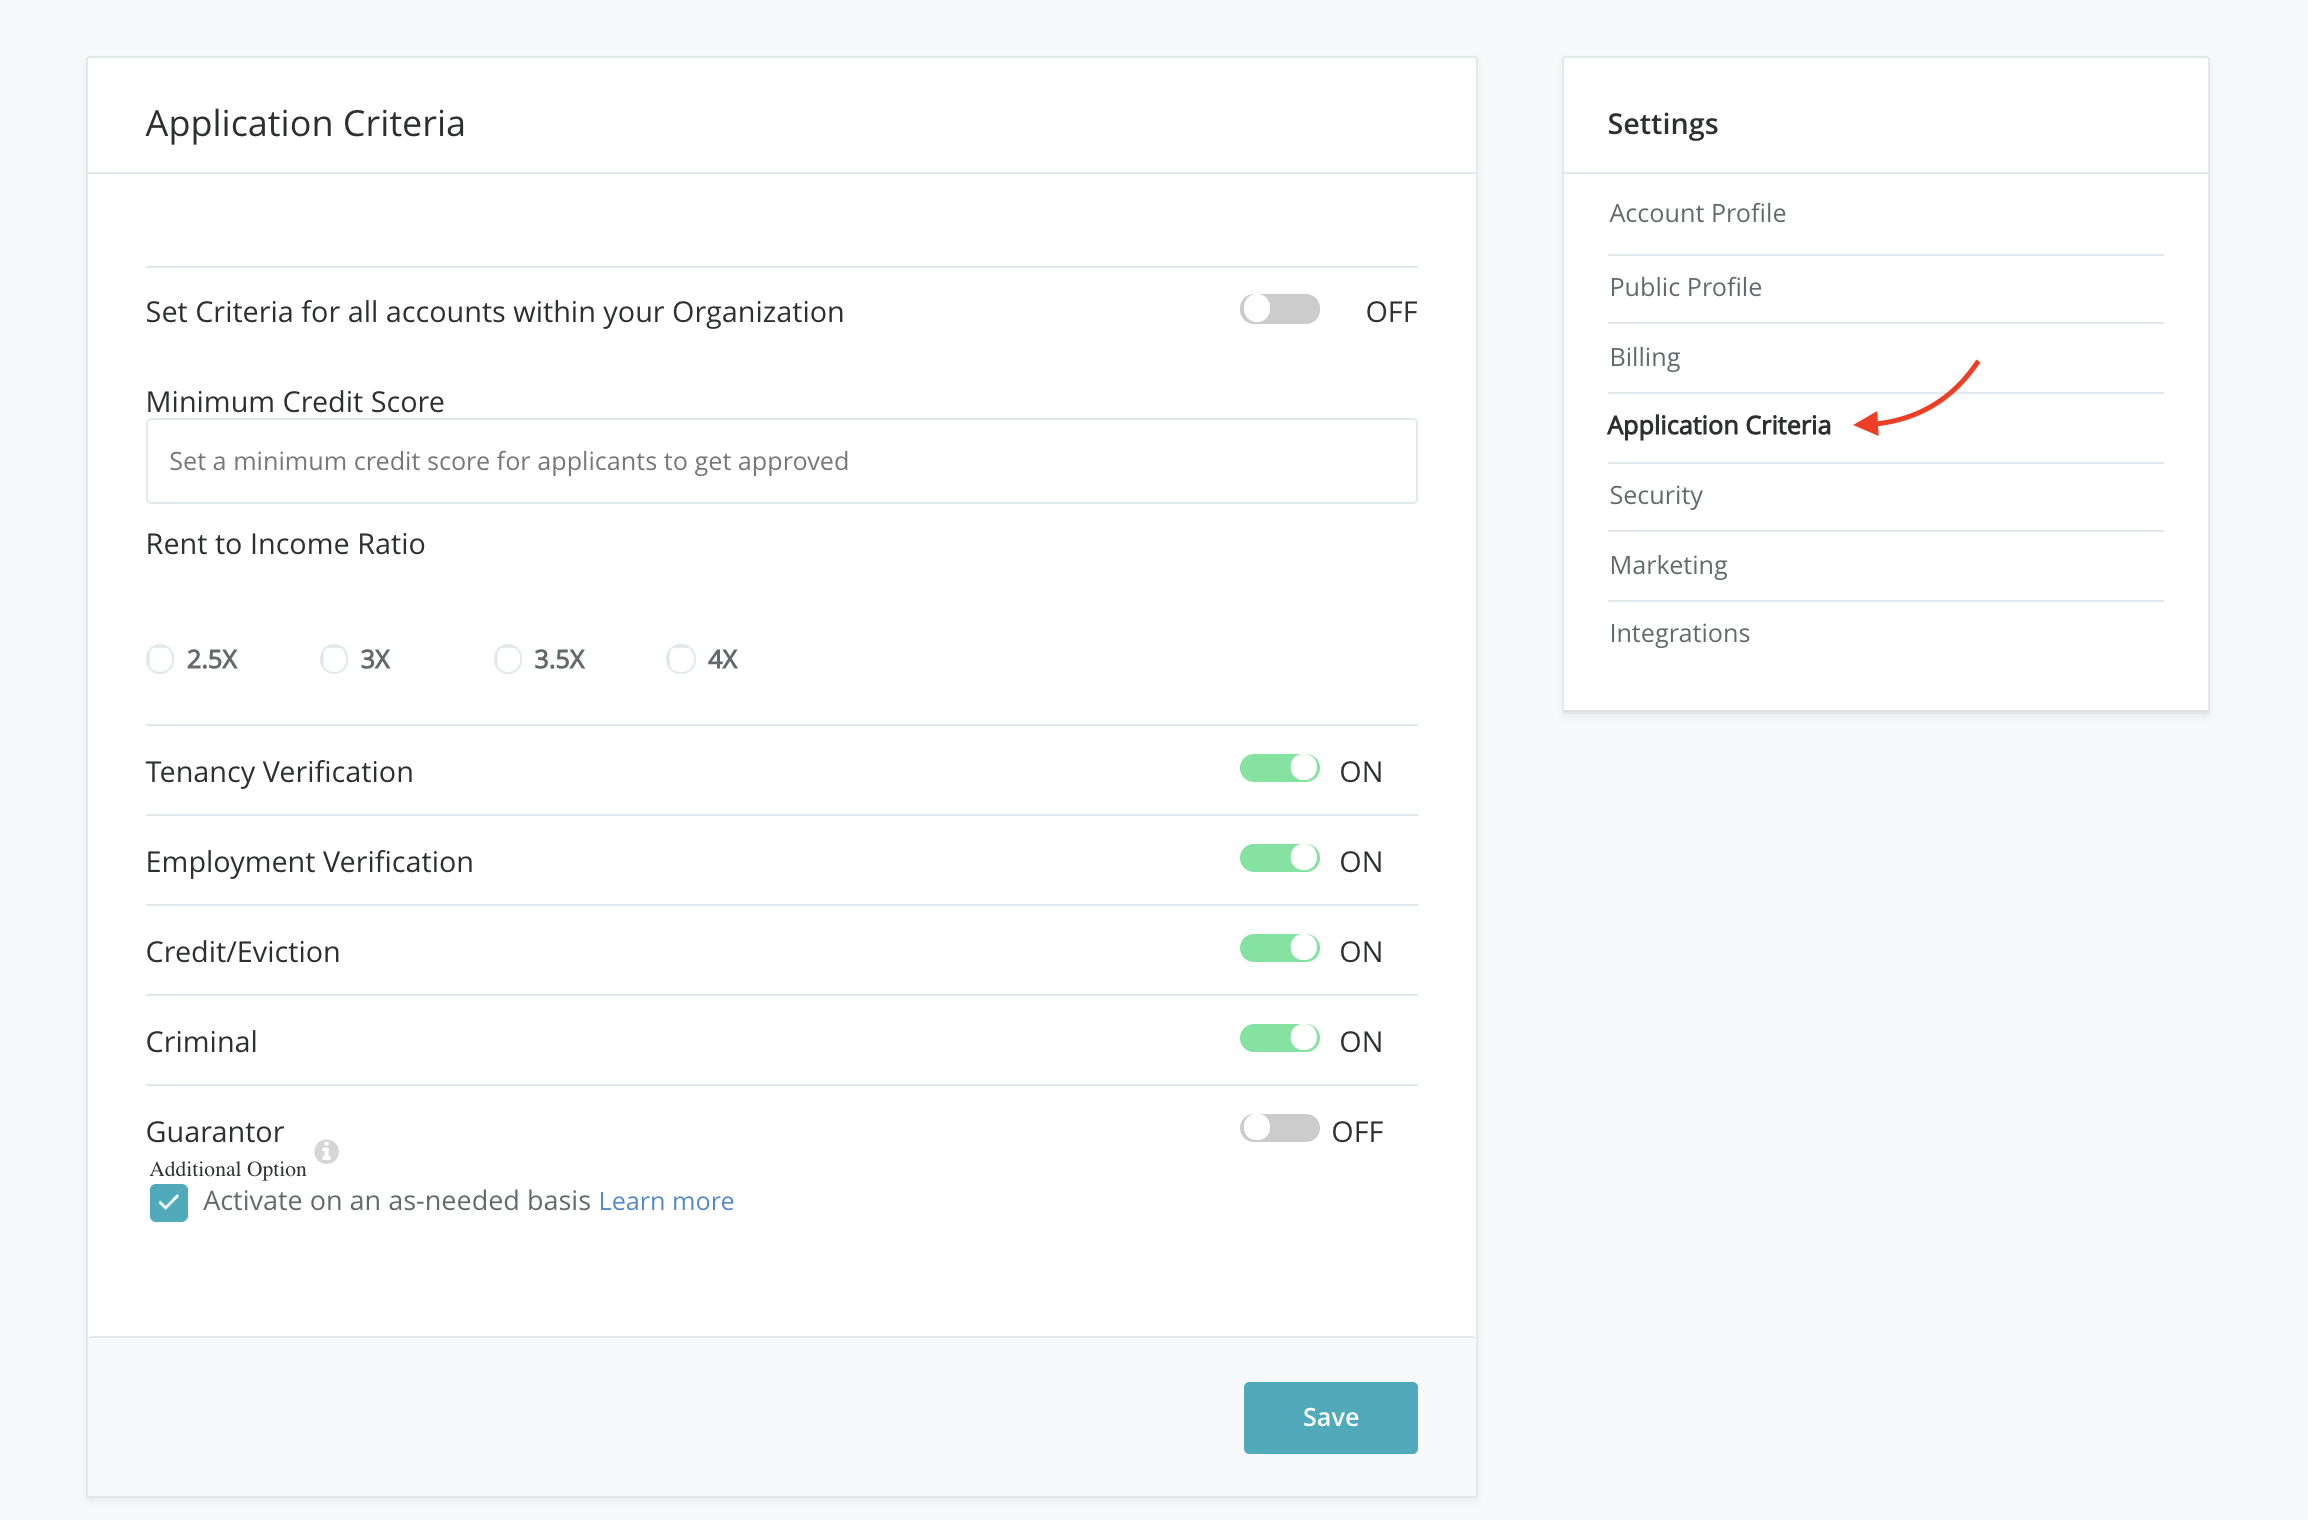Click the minimum credit score field
This screenshot has height=1520, width=2308.
(x=781, y=461)
